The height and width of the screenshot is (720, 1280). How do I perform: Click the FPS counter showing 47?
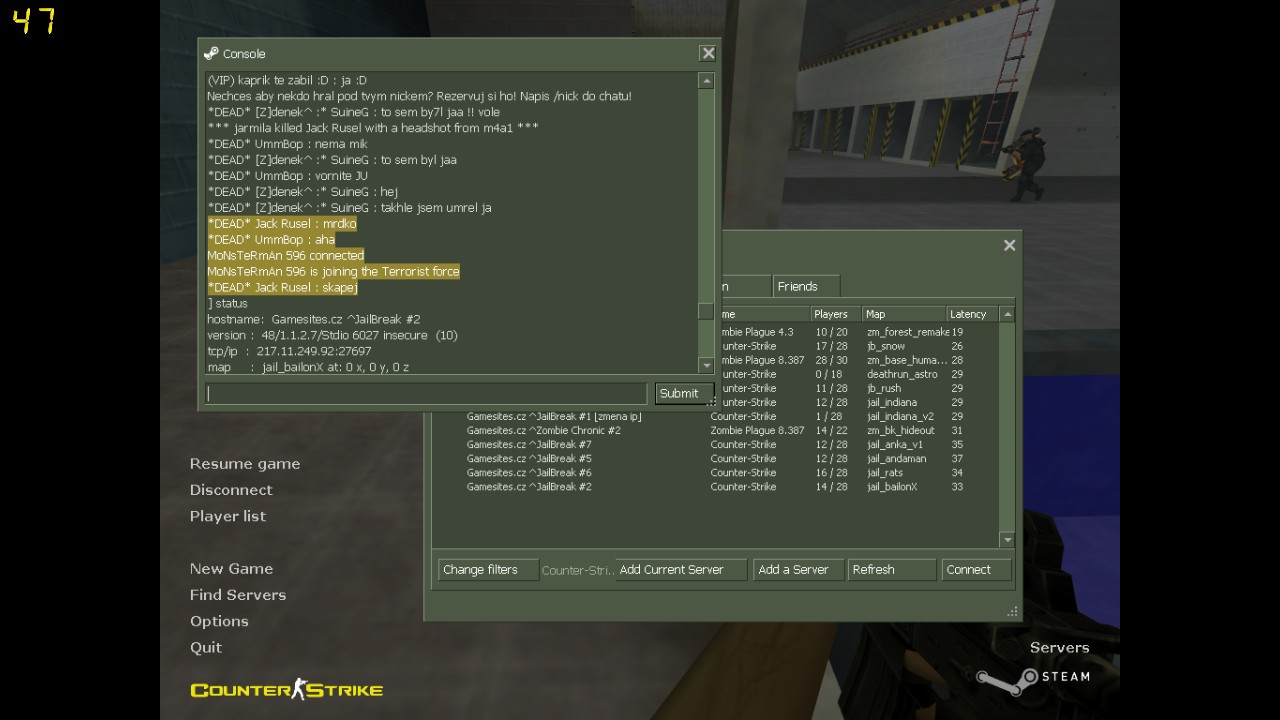(x=34, y=21)
